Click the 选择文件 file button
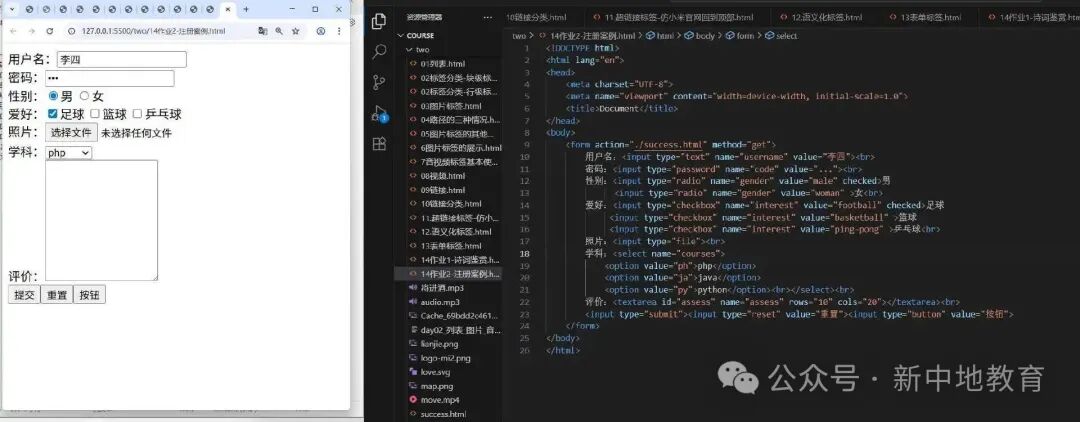 tap(72, 133)
